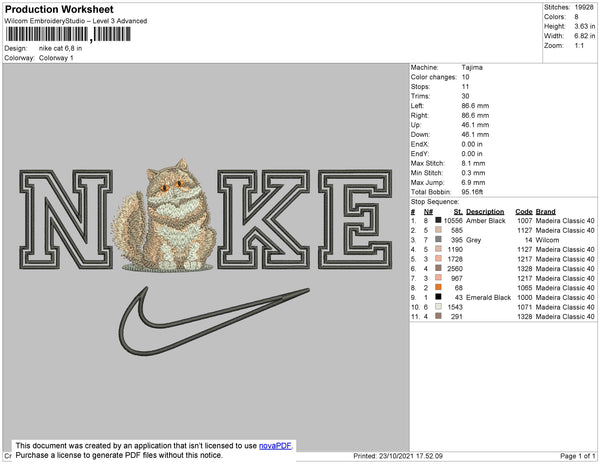Click the Stops value 11
Viewport: 600px width, 464px height.
465,86
